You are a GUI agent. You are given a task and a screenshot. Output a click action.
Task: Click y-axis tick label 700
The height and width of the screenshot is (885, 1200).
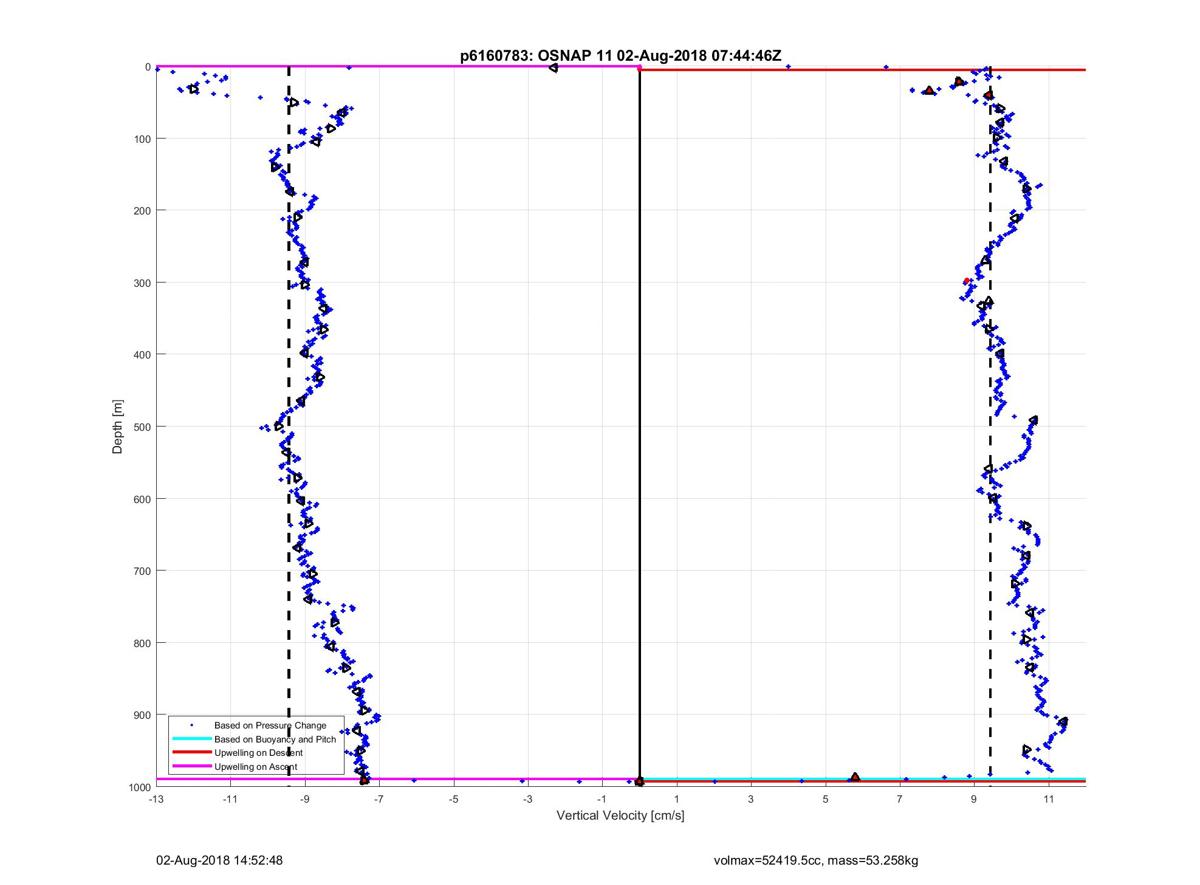(x=141, y=571)
